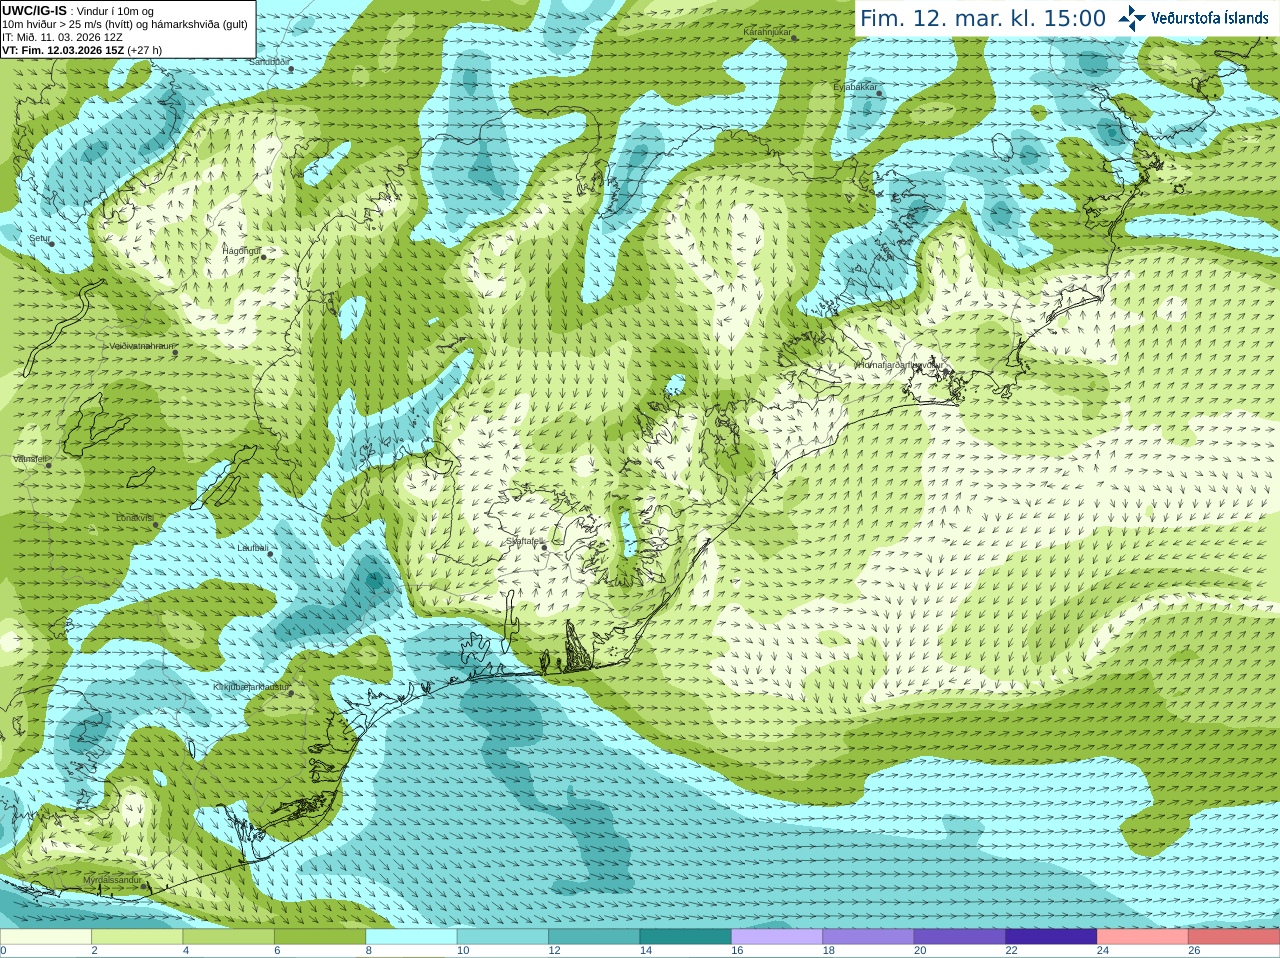Pick the 16–18 m/s lavender legend swatch
Image resolution: width=1280 pixels, height=958 pixels.
click(777, 937)
